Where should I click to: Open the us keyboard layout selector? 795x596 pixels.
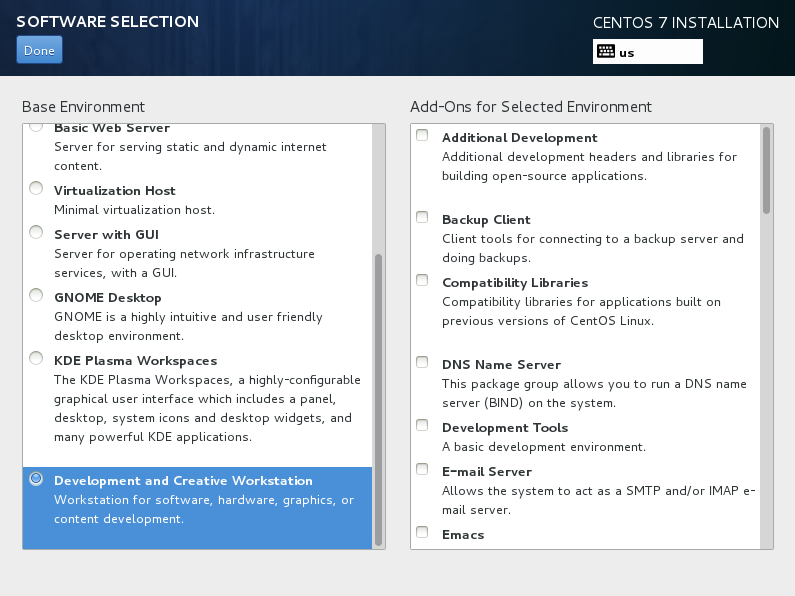[x=647, y=52]
